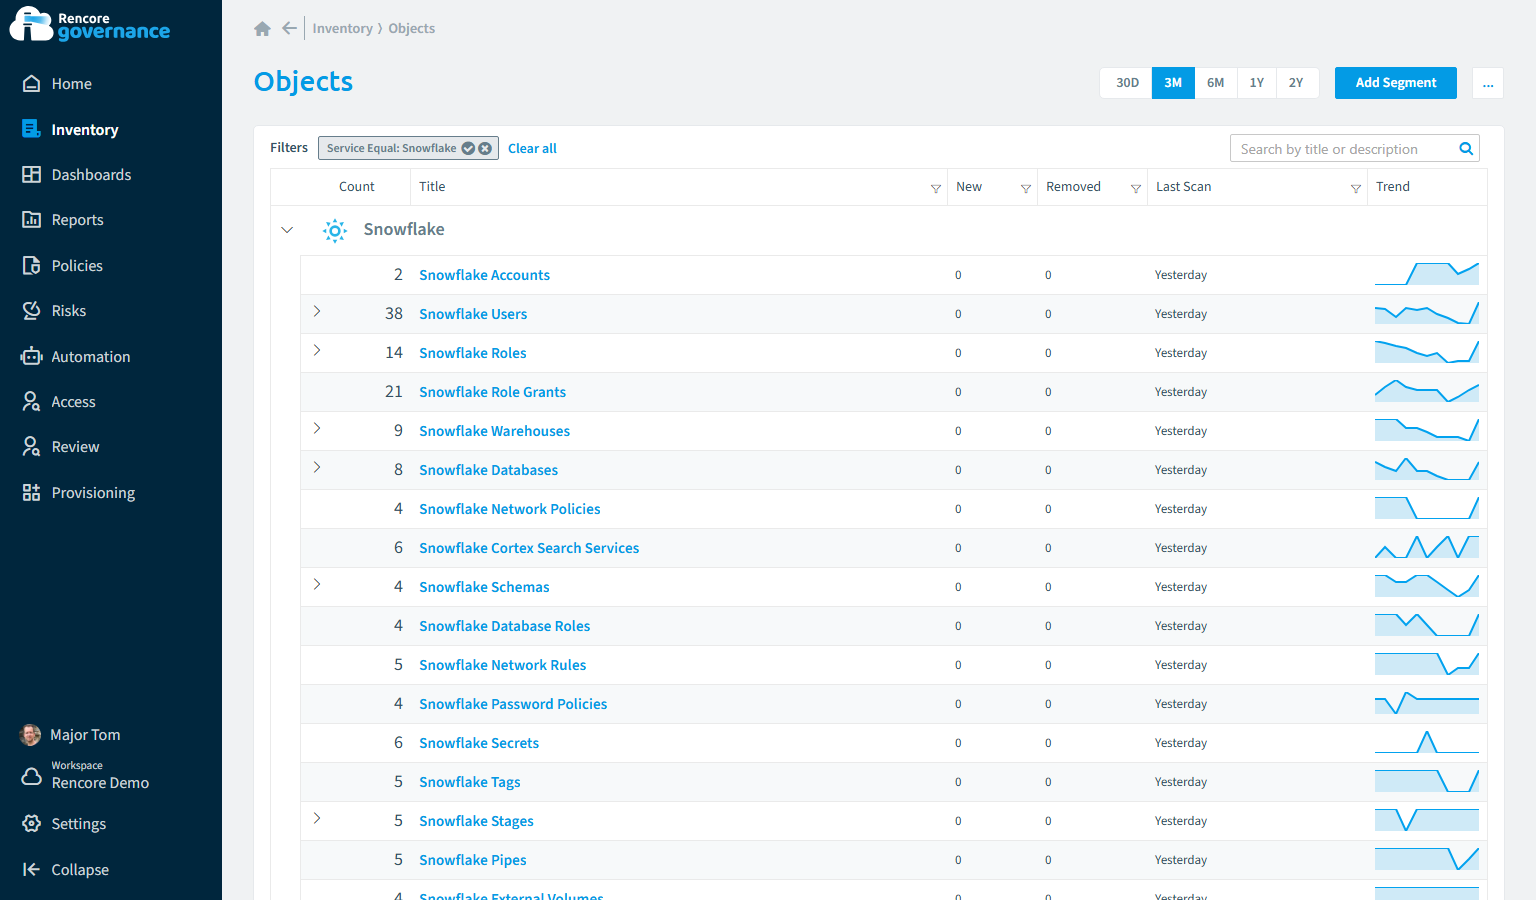This screenshot has height=900, width=1536.
Task: Open the Last Scan column filter icon
Action: click(x=1356, y=188)
